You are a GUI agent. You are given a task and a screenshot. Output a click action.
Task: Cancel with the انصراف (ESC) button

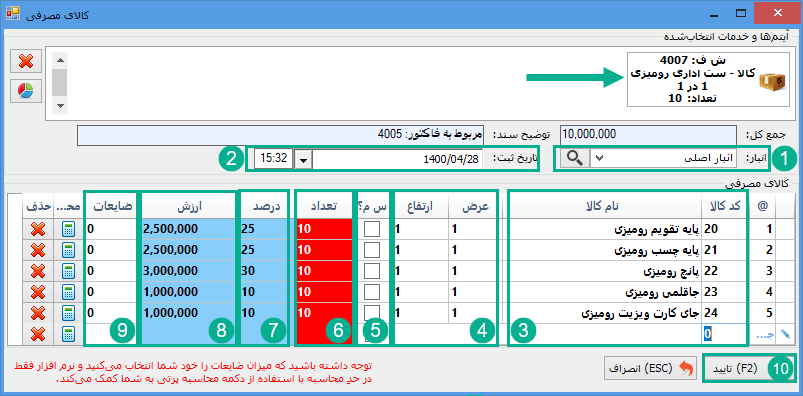pyautogui.click(x=650, y=368)
